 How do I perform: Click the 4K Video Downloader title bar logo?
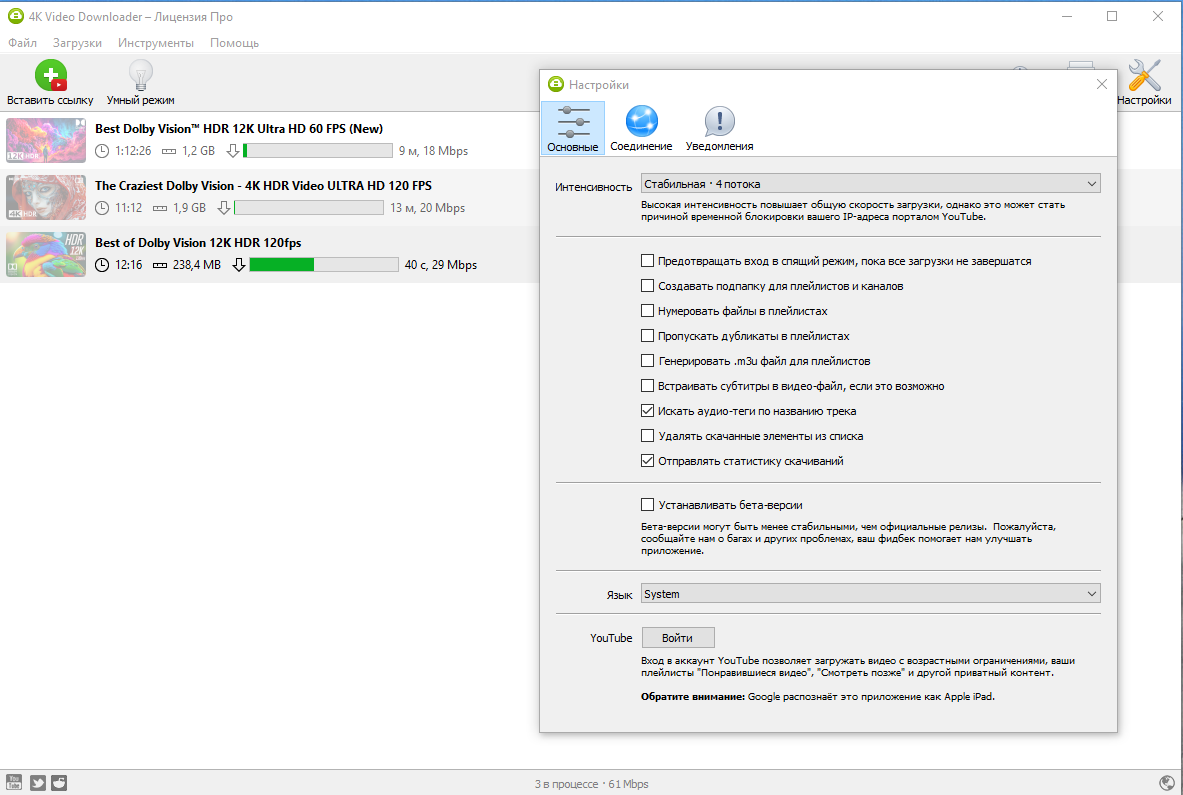(x=15, y=16)
